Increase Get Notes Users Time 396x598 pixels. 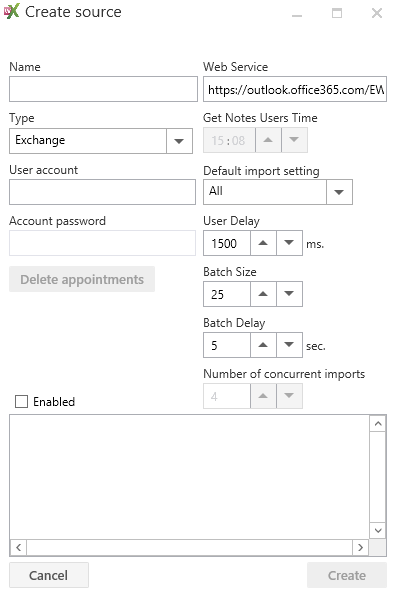coord(268,140)
